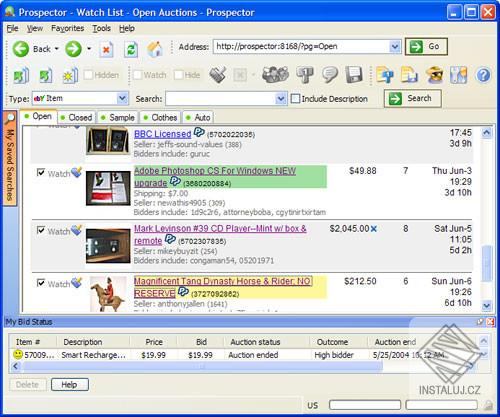Click the floppy disk save icon

click(354, 75)
